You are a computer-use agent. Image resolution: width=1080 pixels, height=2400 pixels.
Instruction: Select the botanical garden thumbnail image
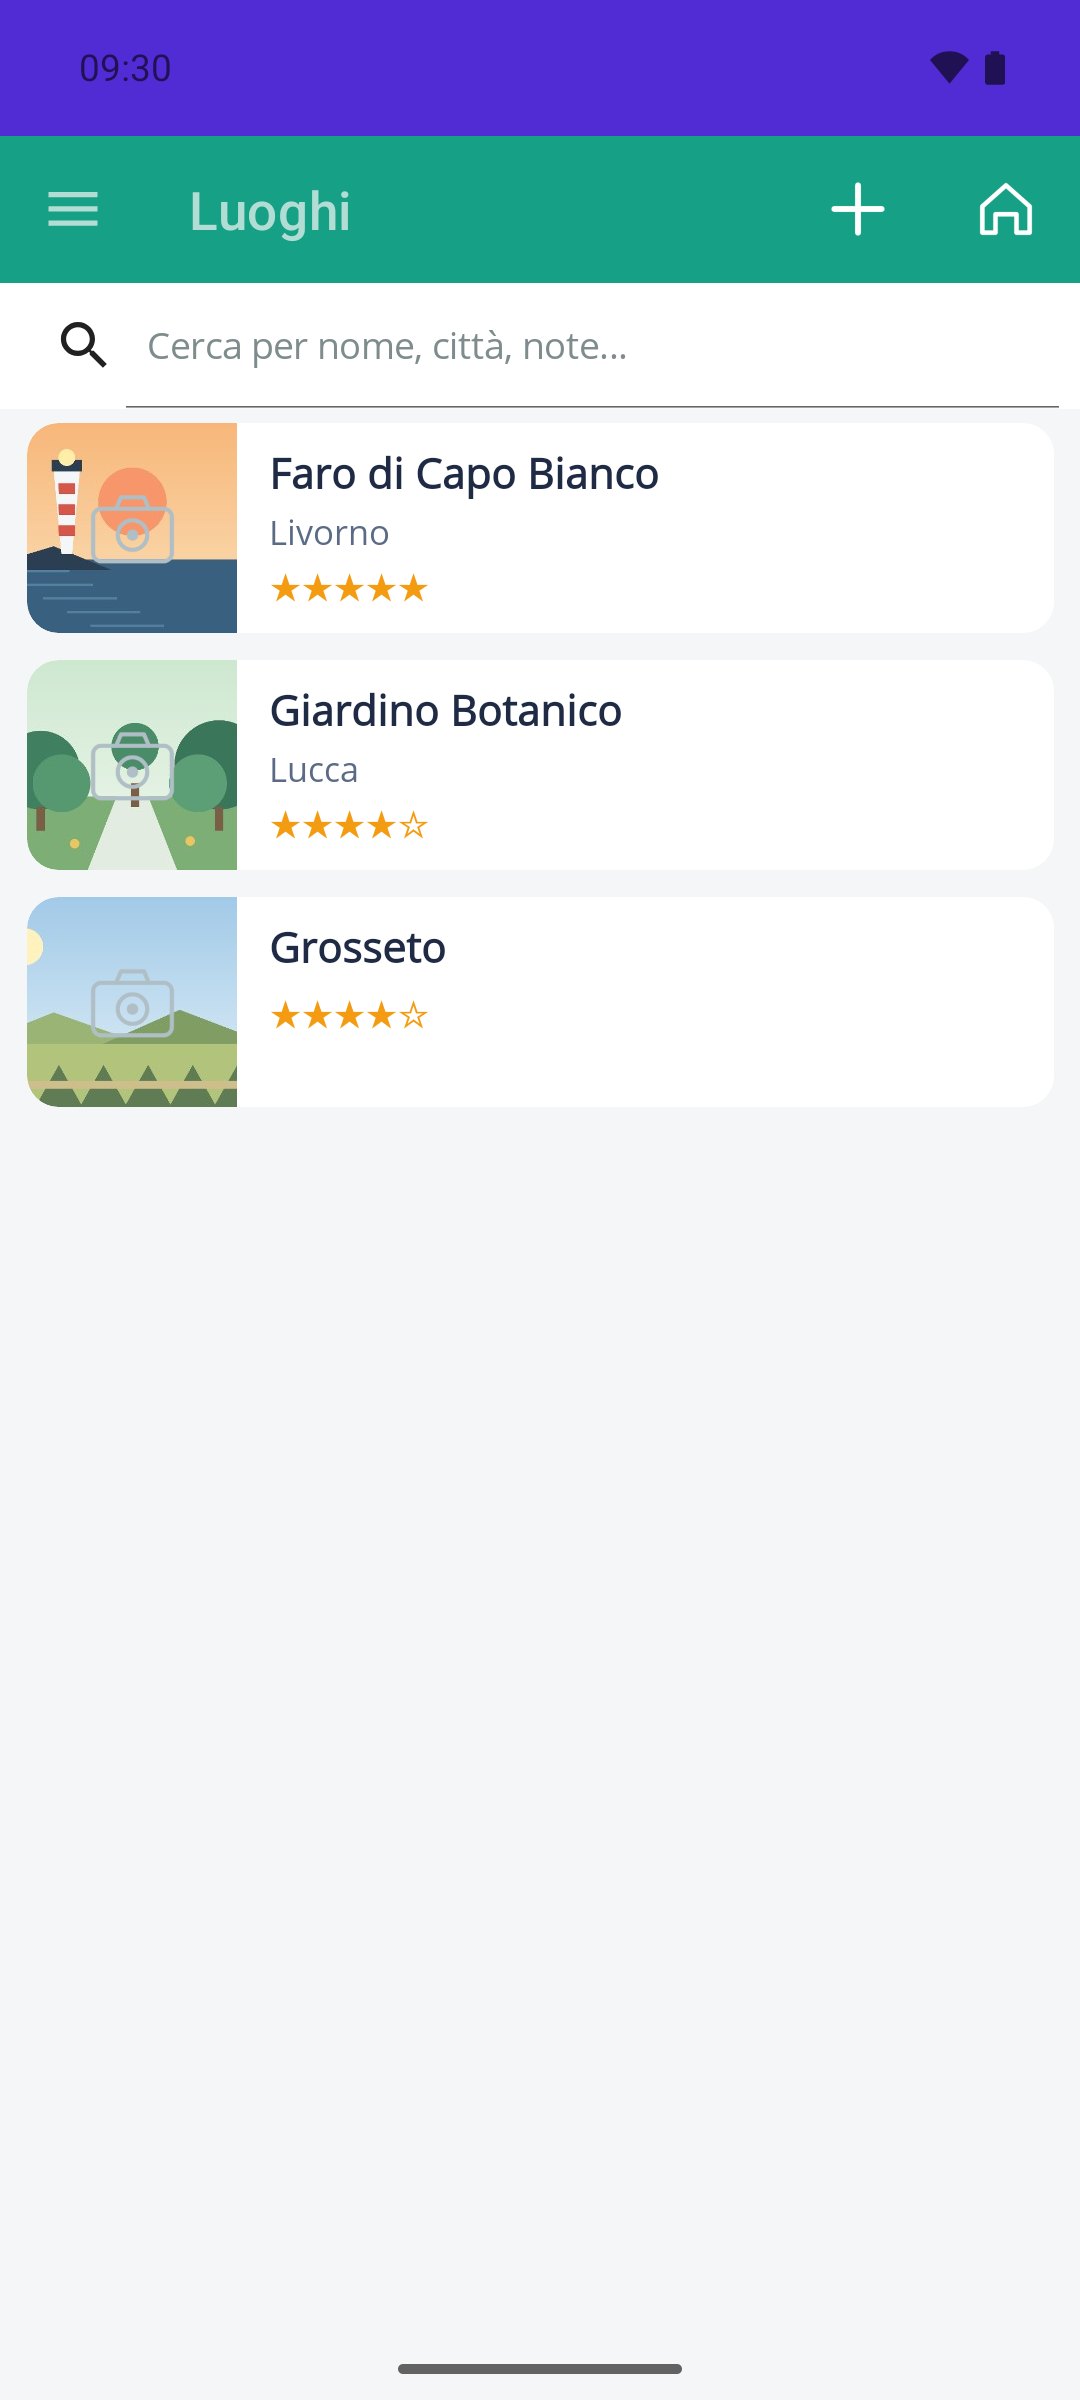point(132,765)
